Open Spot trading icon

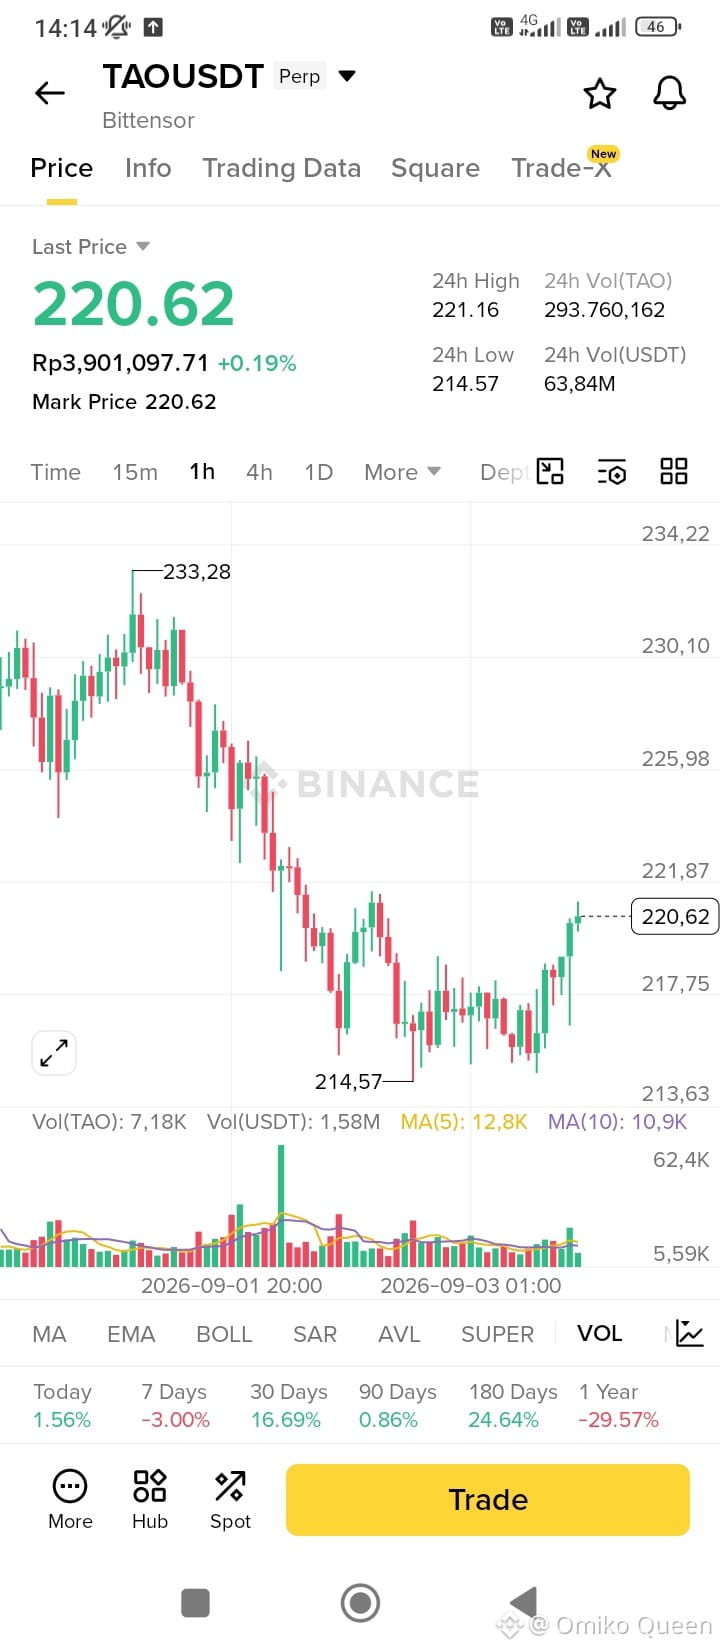[230, 1499]
